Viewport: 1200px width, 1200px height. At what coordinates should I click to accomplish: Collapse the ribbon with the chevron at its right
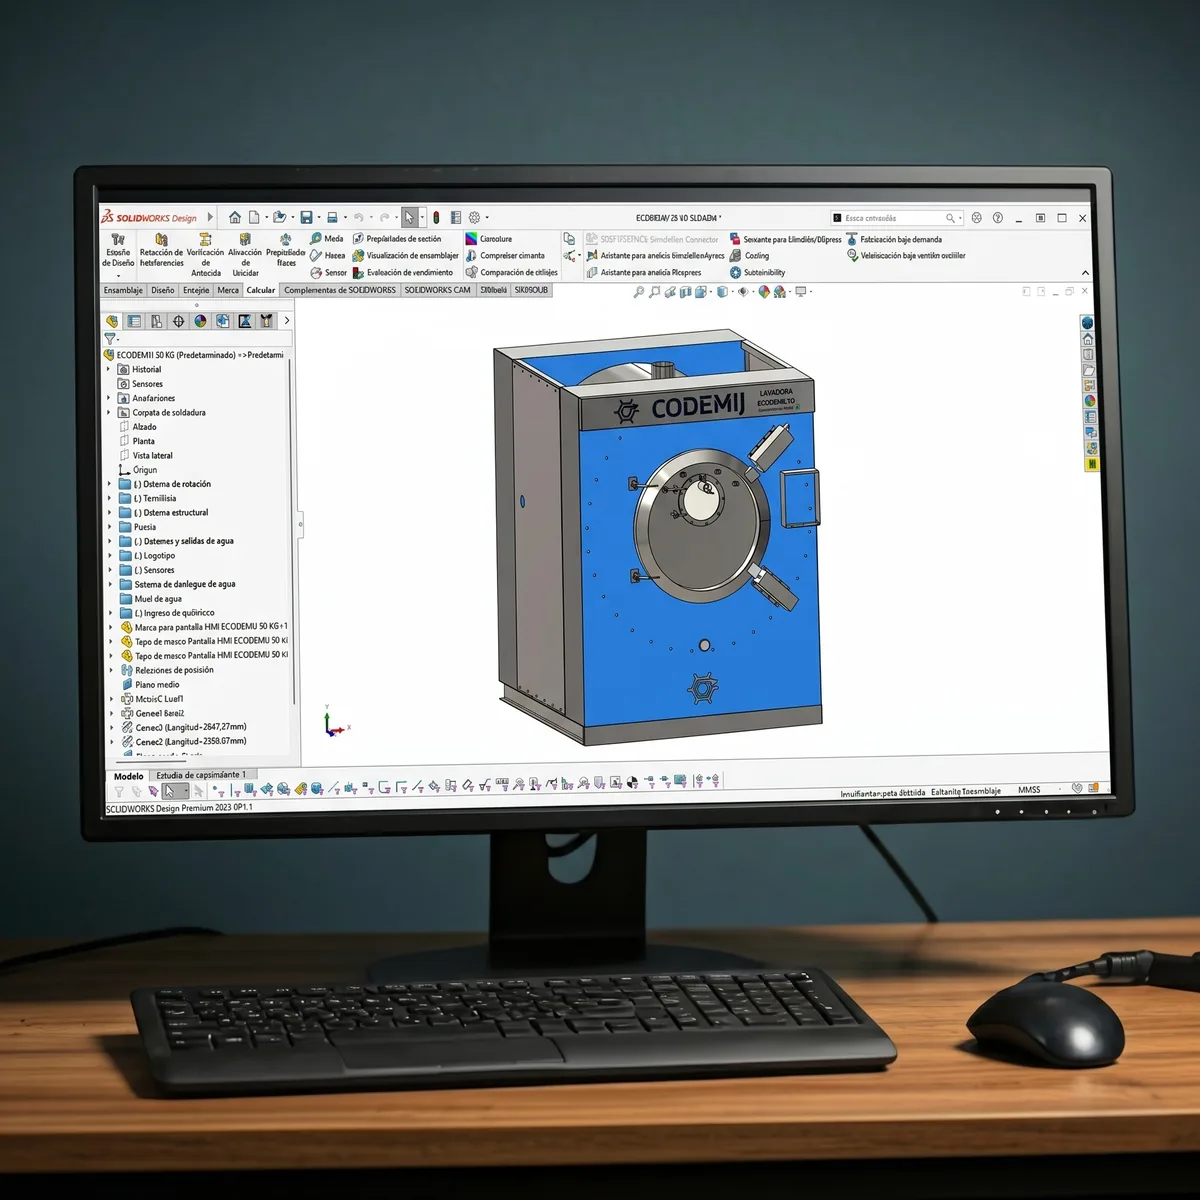1086,273
